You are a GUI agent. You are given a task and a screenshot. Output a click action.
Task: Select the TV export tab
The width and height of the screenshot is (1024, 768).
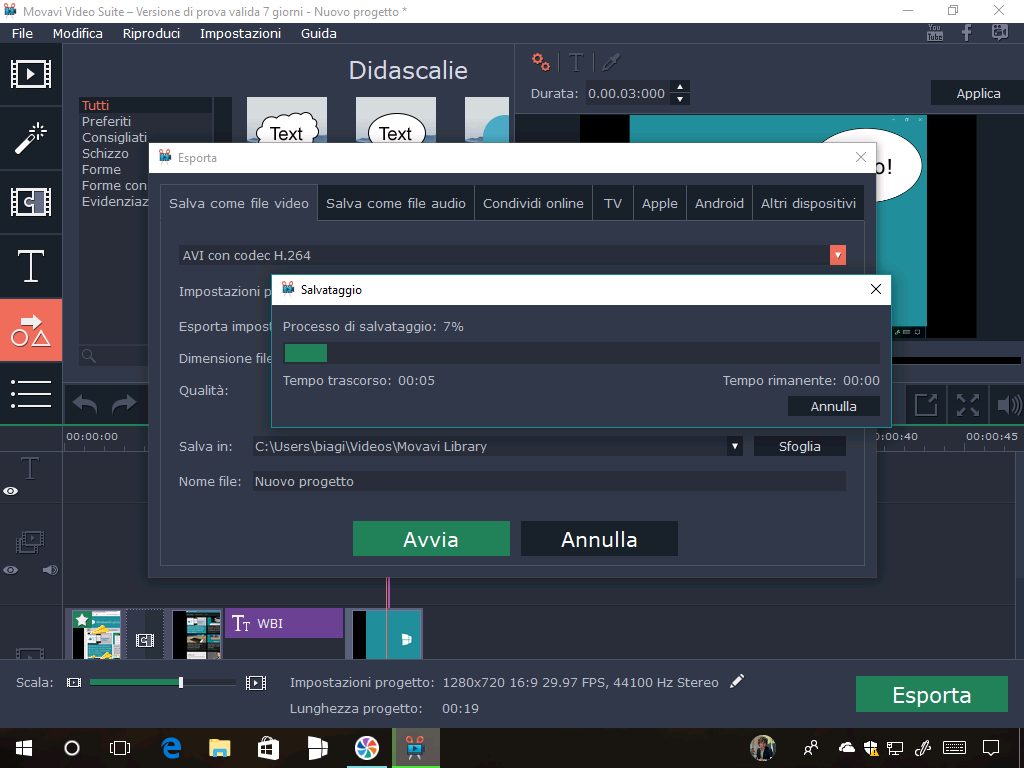pyautogui.click(x=613, y=203)
